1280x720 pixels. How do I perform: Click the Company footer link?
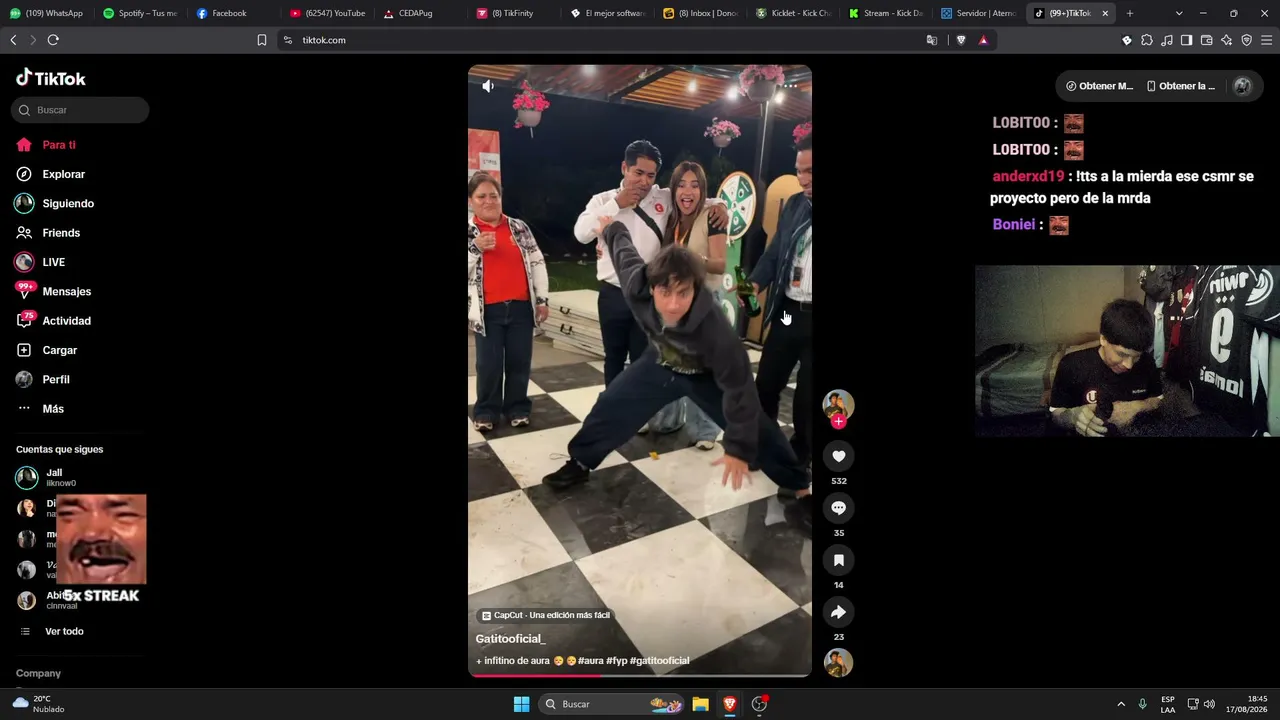click(x=38, y=673)
